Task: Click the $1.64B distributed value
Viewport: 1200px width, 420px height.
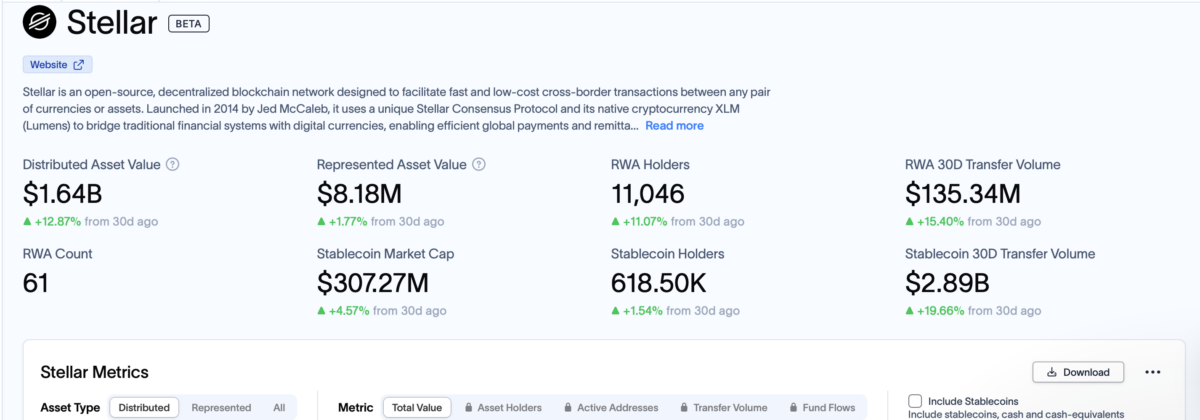Action: pos(63,193)
